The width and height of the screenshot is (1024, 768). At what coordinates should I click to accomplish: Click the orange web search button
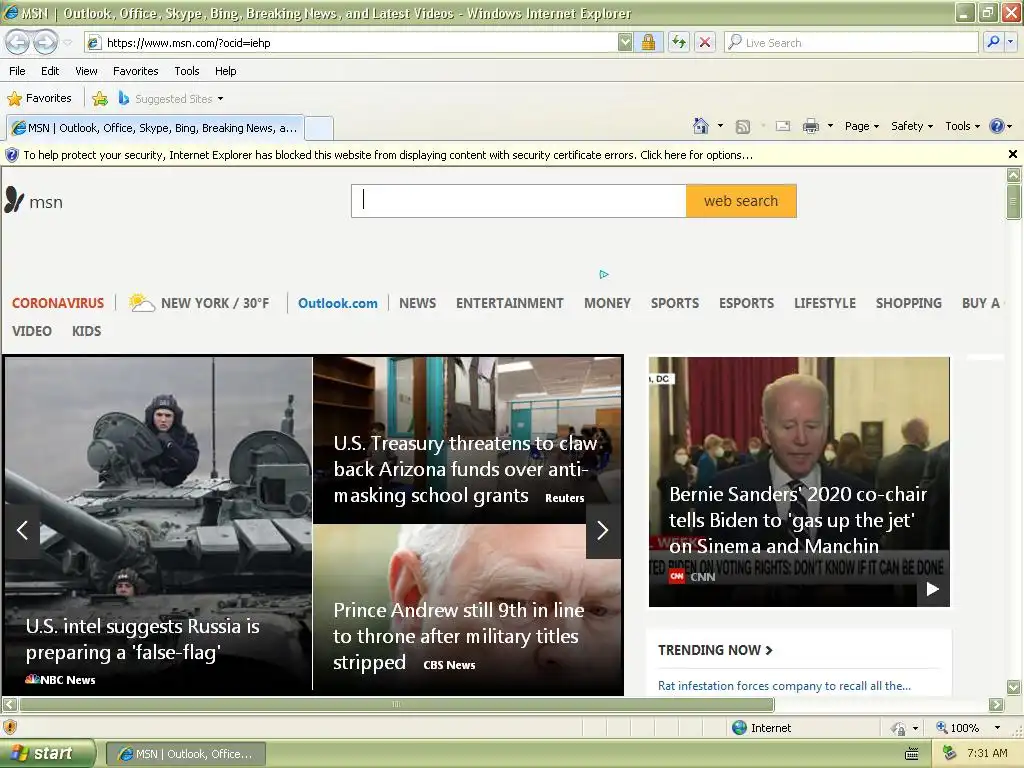point(741,201)
